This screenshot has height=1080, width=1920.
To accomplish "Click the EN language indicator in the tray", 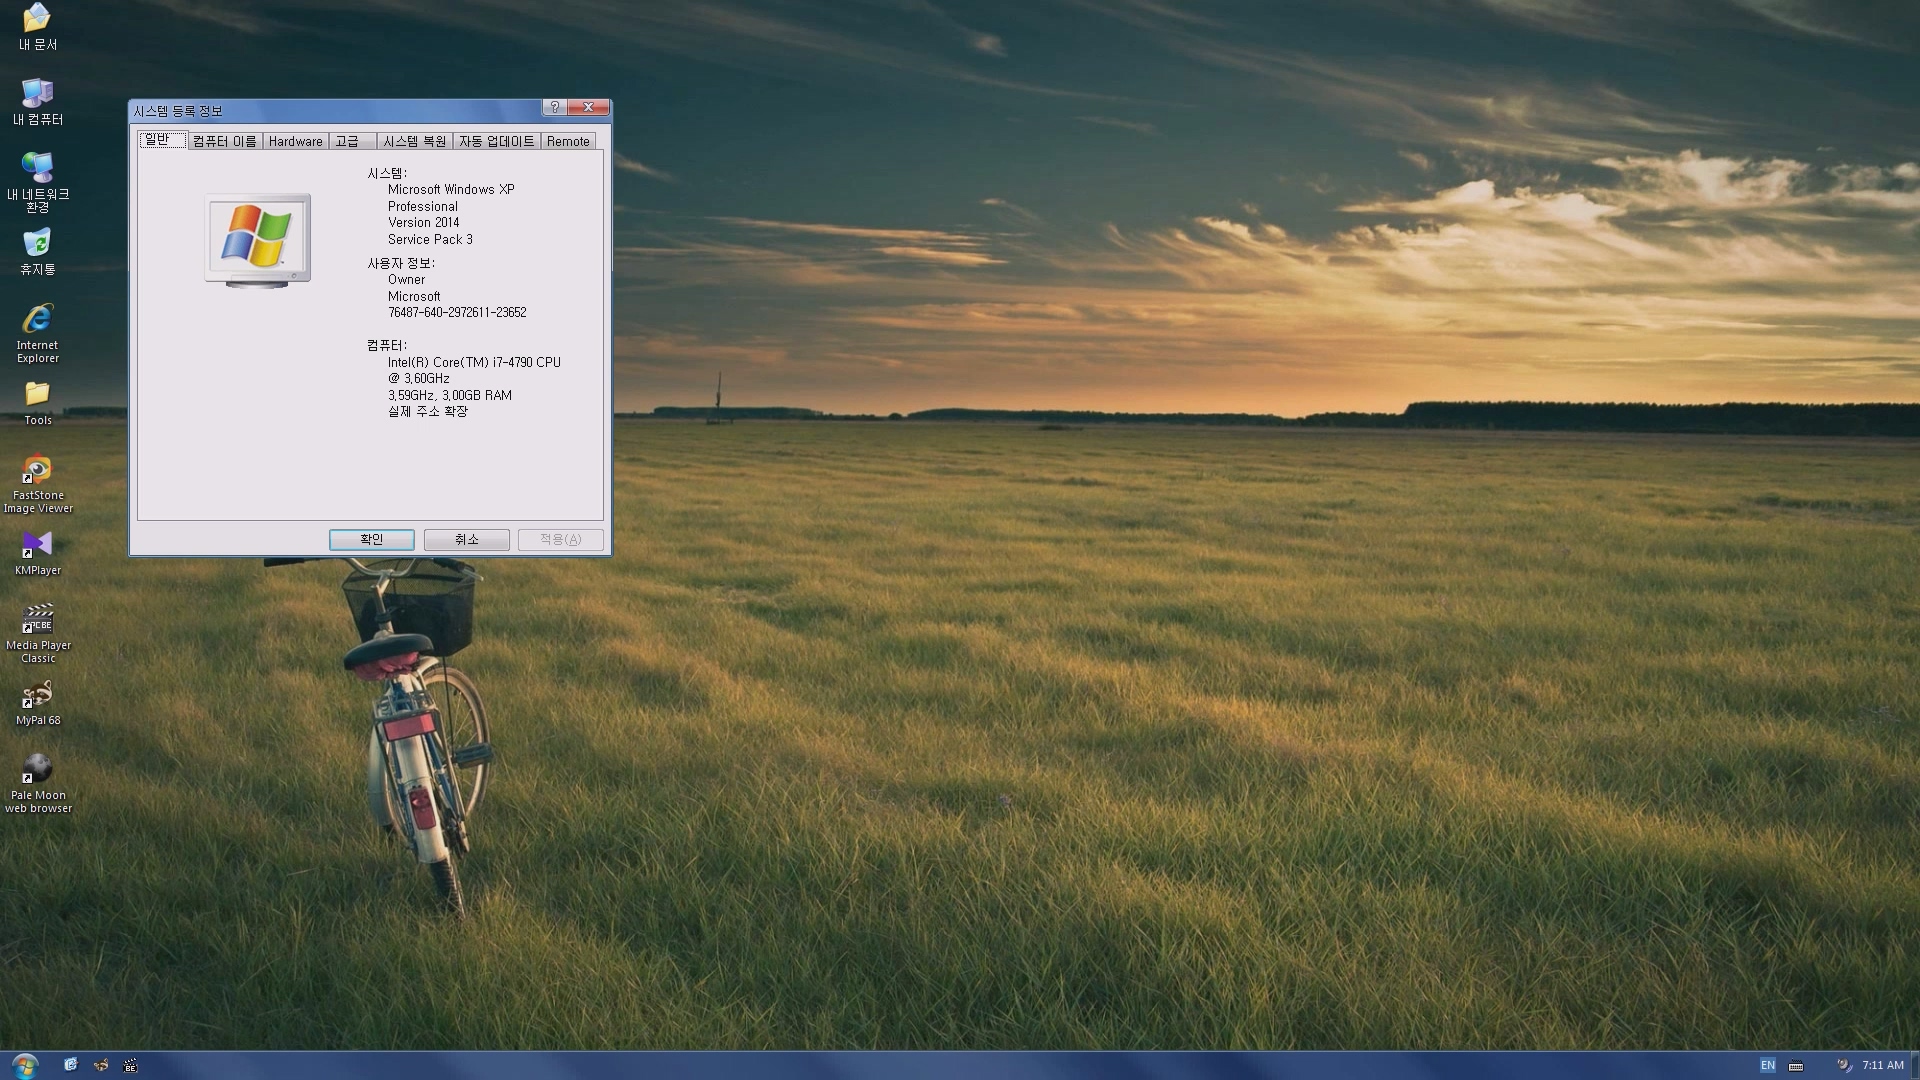I will click(x=1767, y=1065).
